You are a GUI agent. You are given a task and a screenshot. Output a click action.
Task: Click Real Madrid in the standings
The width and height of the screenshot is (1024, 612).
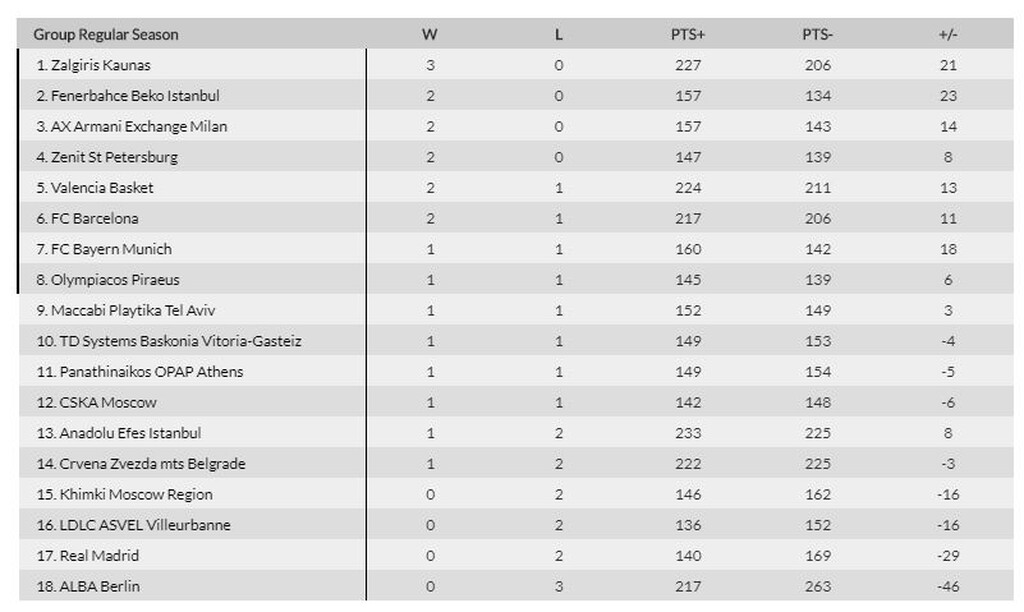pyautogui.click(x=87, y=556)
